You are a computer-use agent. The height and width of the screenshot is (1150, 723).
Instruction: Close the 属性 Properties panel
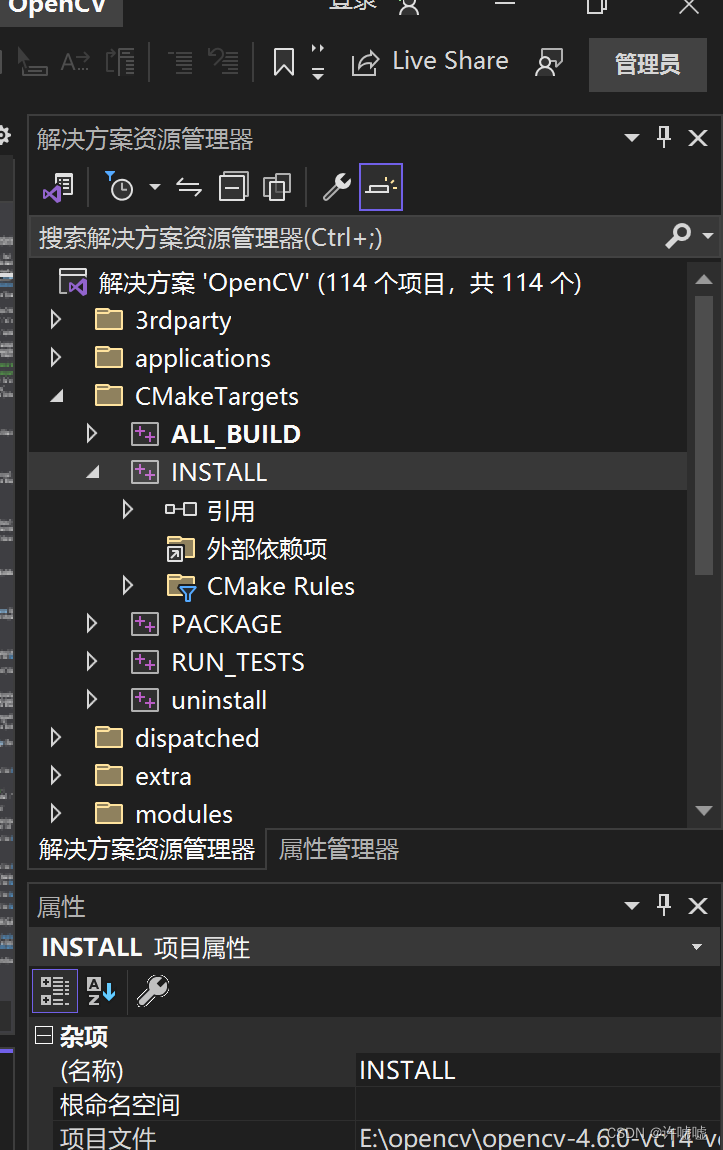click(698, 906)
